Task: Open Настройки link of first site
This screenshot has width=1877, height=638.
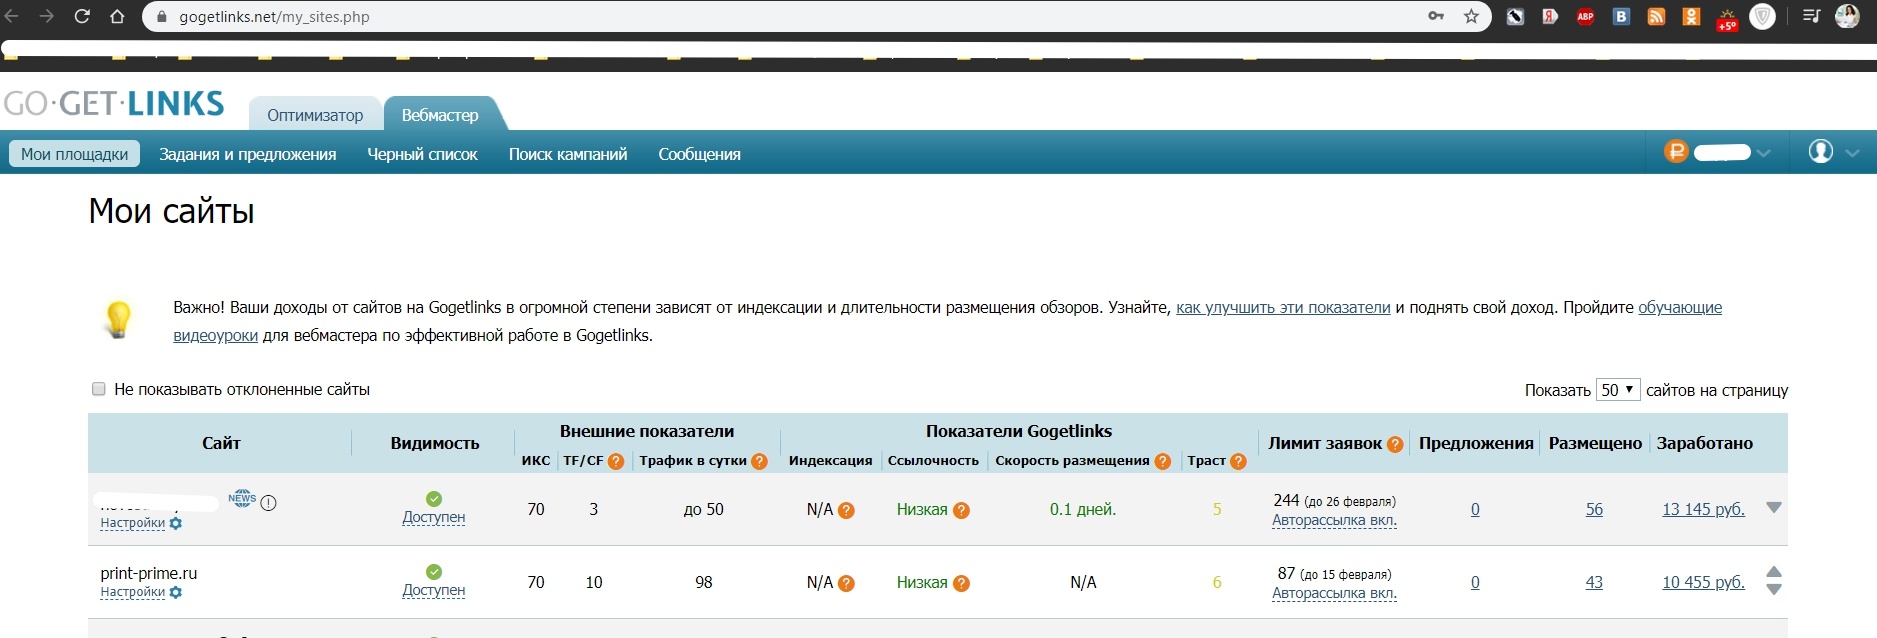Action: coord(133,523)
